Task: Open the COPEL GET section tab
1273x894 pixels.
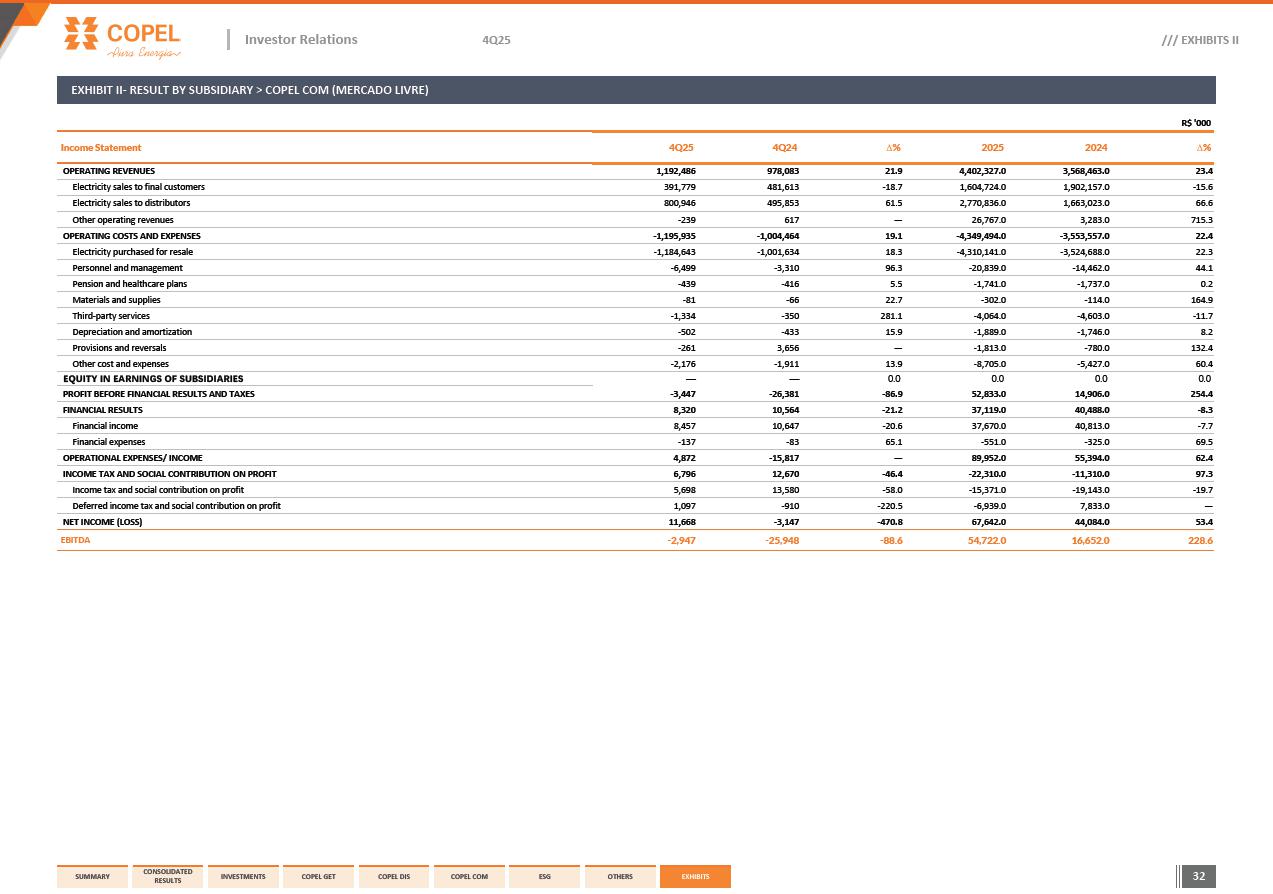Action: click(318, 877)
